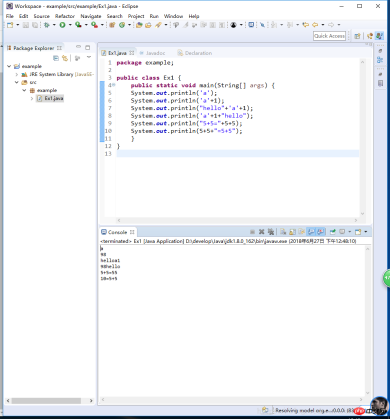The width and height of the screenshot is (390, 419).
Task: Open the Window menu
Action: [x=173, y=16]
